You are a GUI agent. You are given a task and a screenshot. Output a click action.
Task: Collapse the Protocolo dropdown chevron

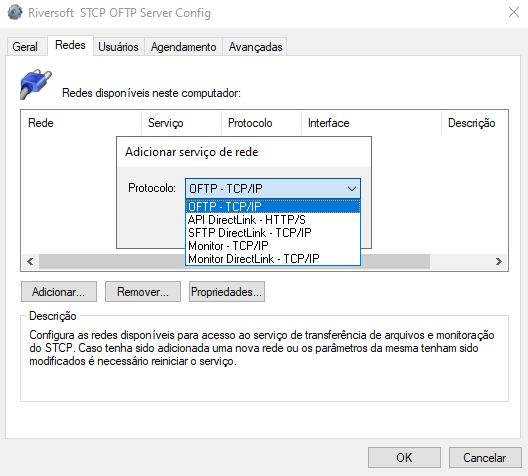[352, 189]
